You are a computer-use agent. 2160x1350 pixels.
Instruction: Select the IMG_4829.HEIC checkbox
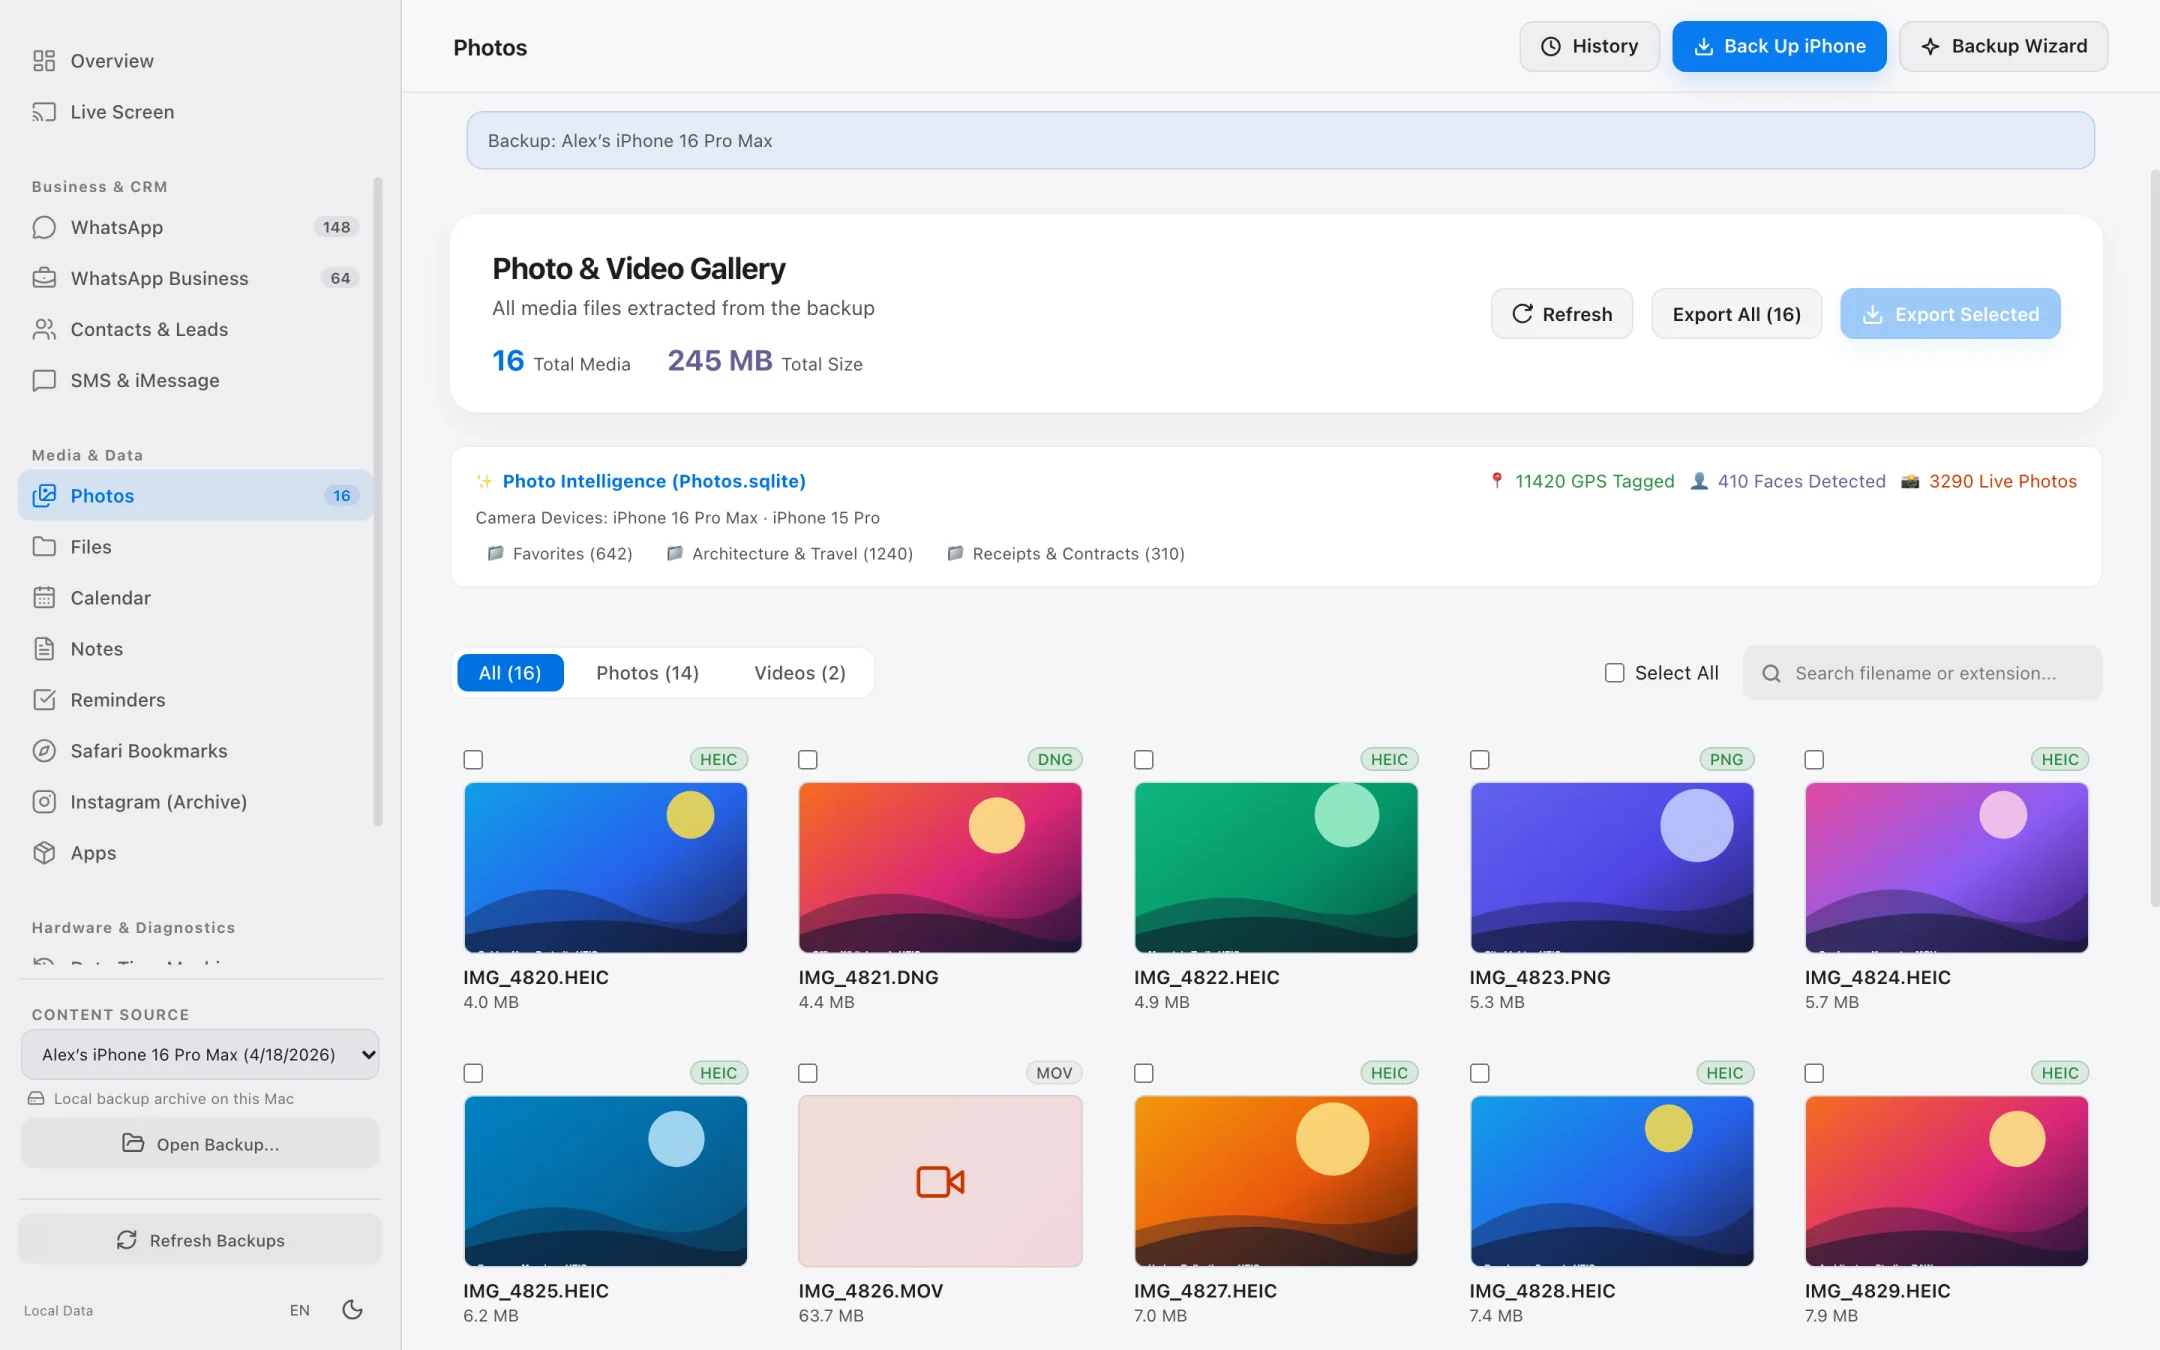point(1814,1073)
